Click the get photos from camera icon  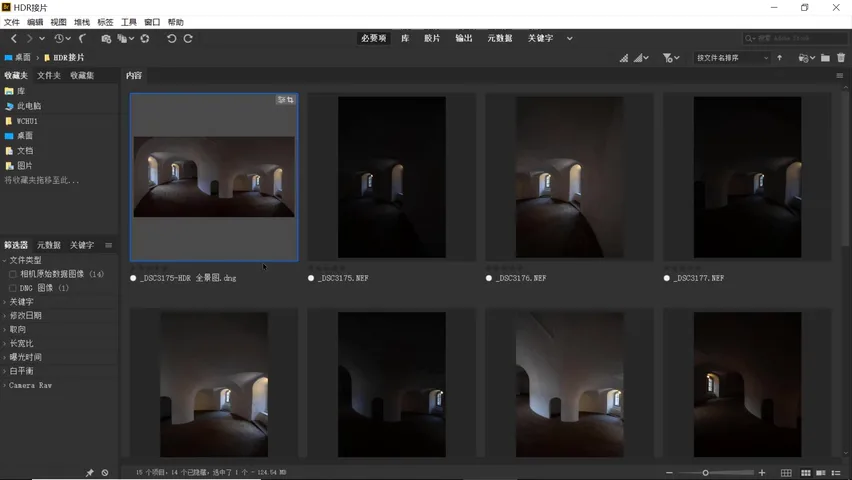106,39
